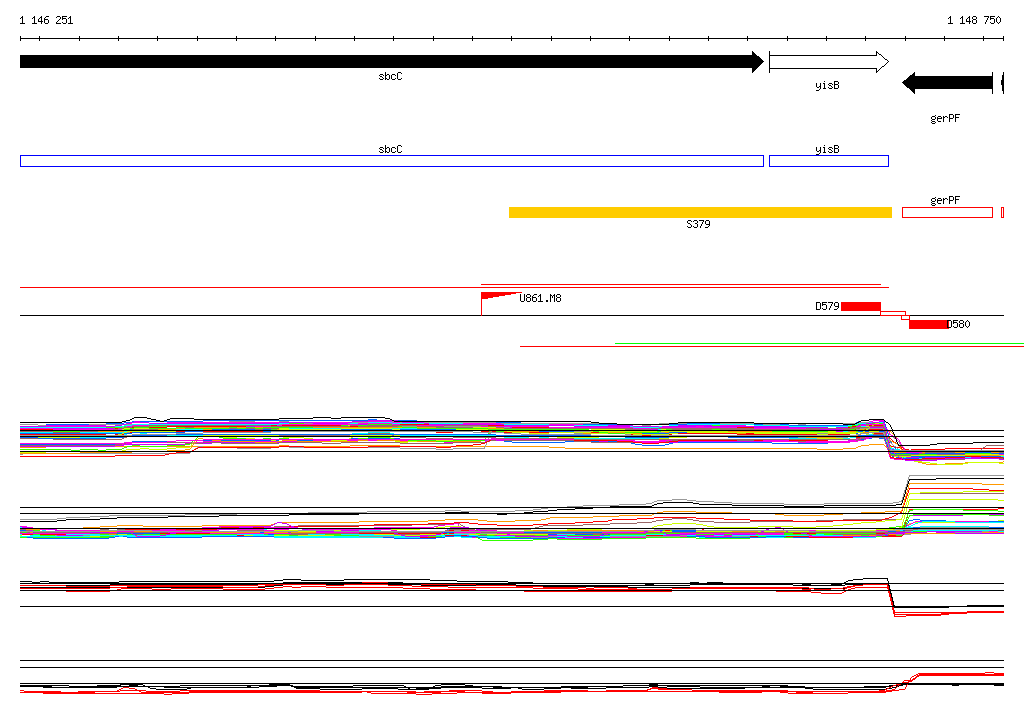Select the blue sbcC outlined box
The image size is (1024, 714).
(392, 161)
